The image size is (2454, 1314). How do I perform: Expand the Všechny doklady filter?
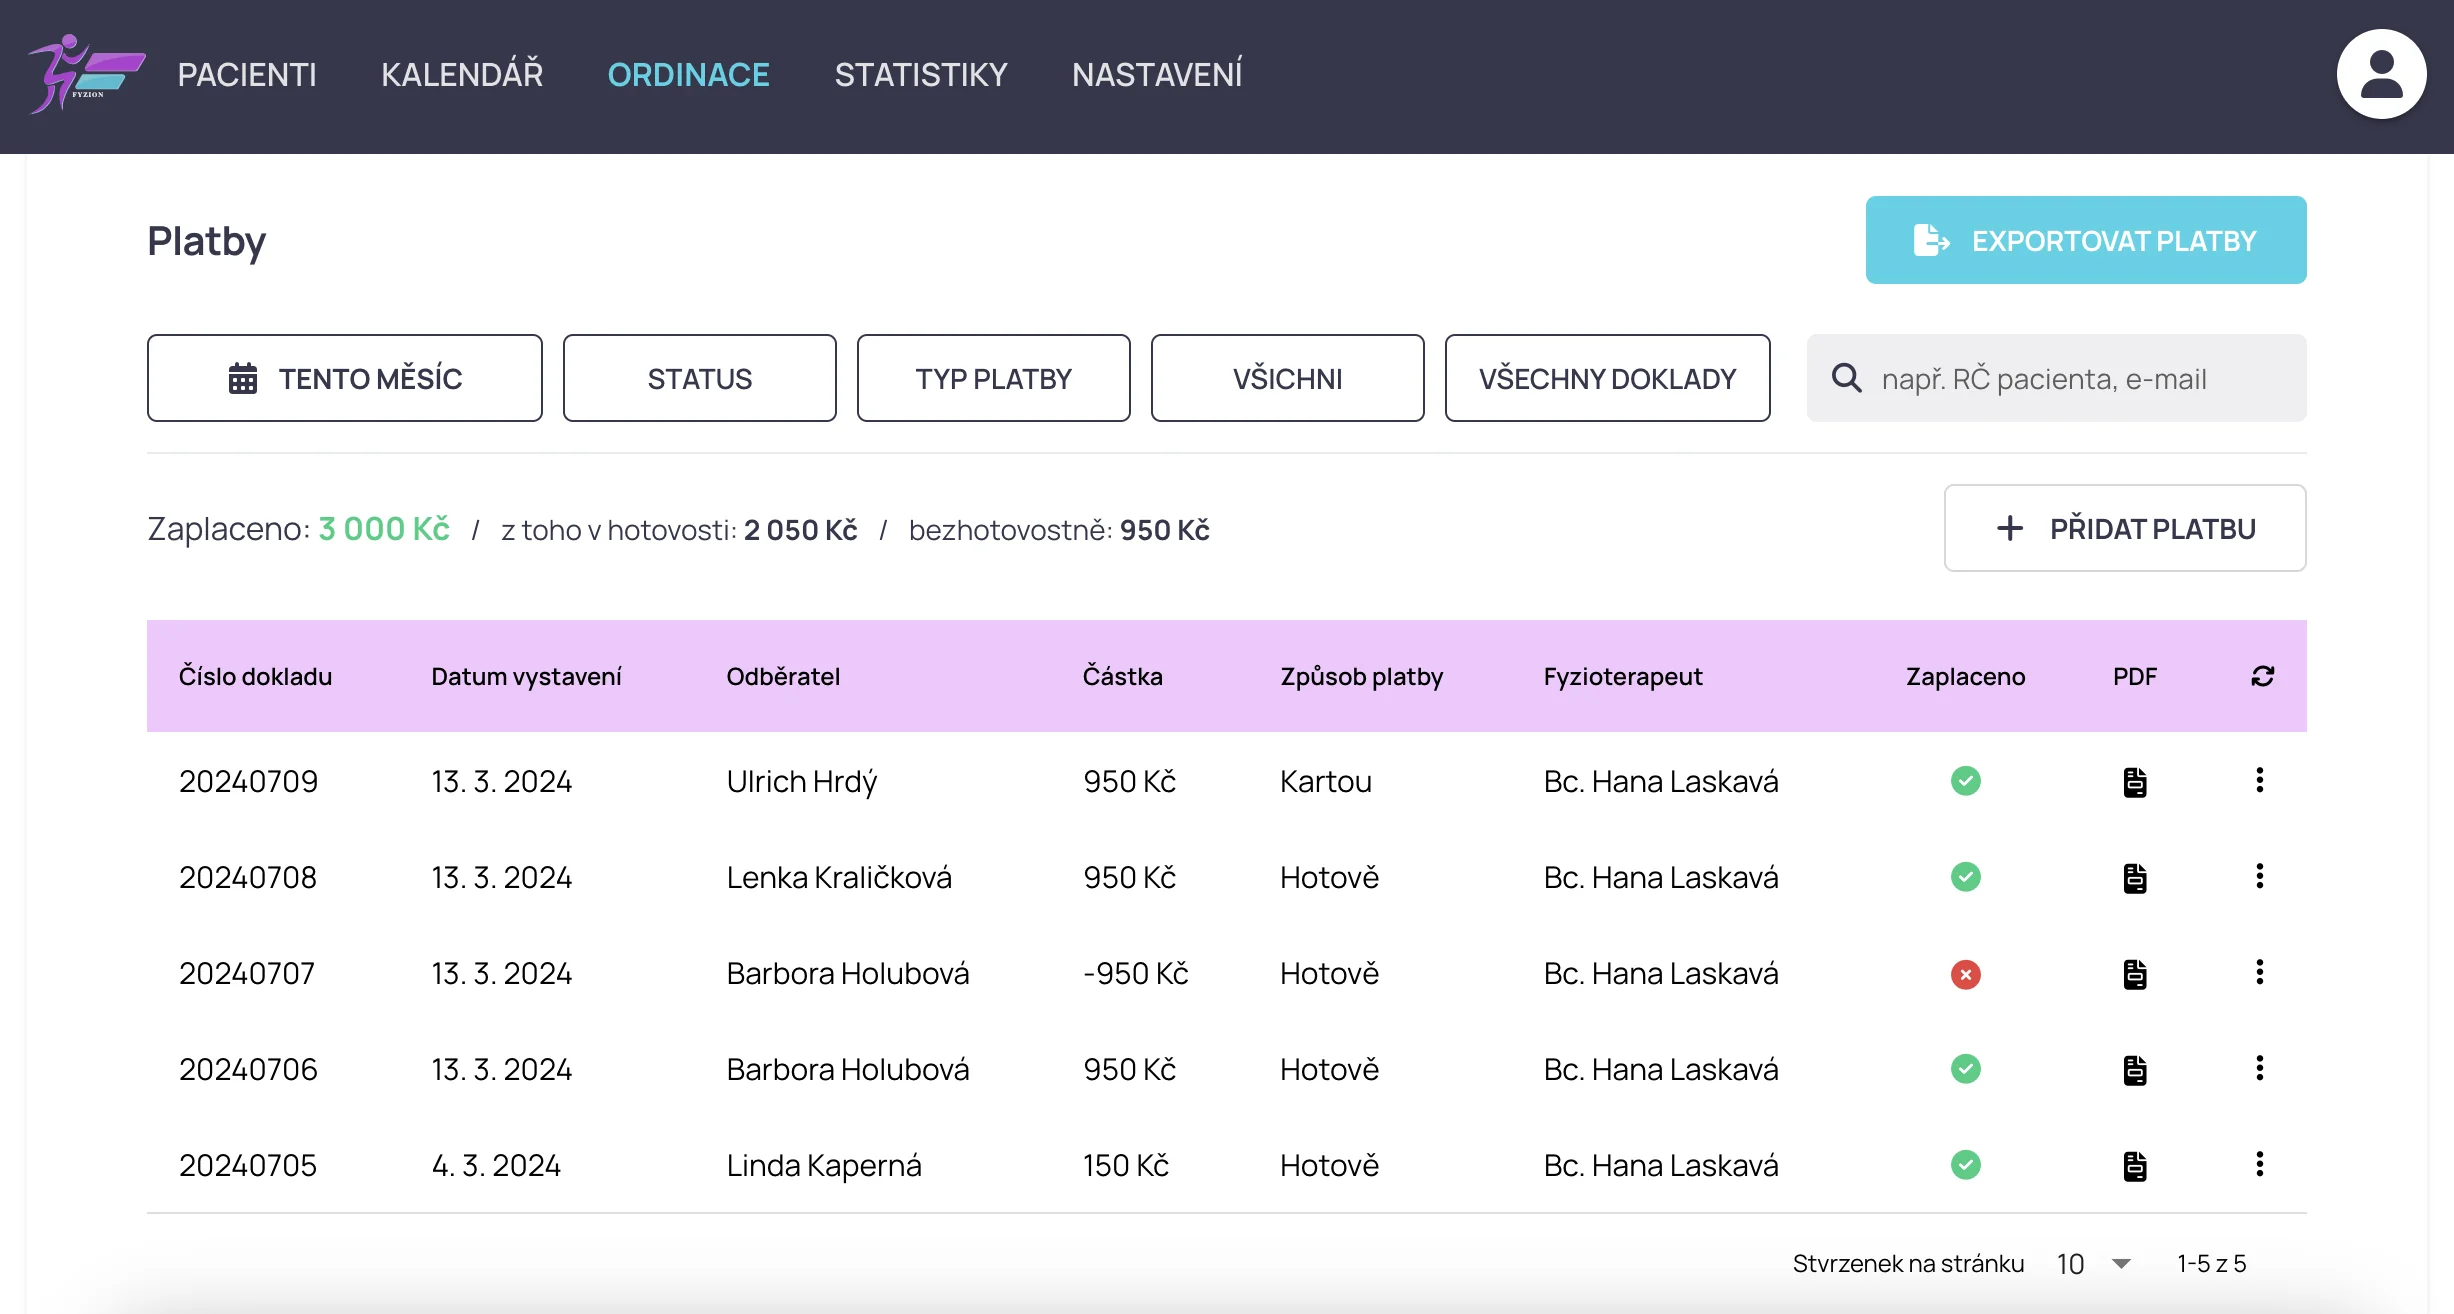1607,378
